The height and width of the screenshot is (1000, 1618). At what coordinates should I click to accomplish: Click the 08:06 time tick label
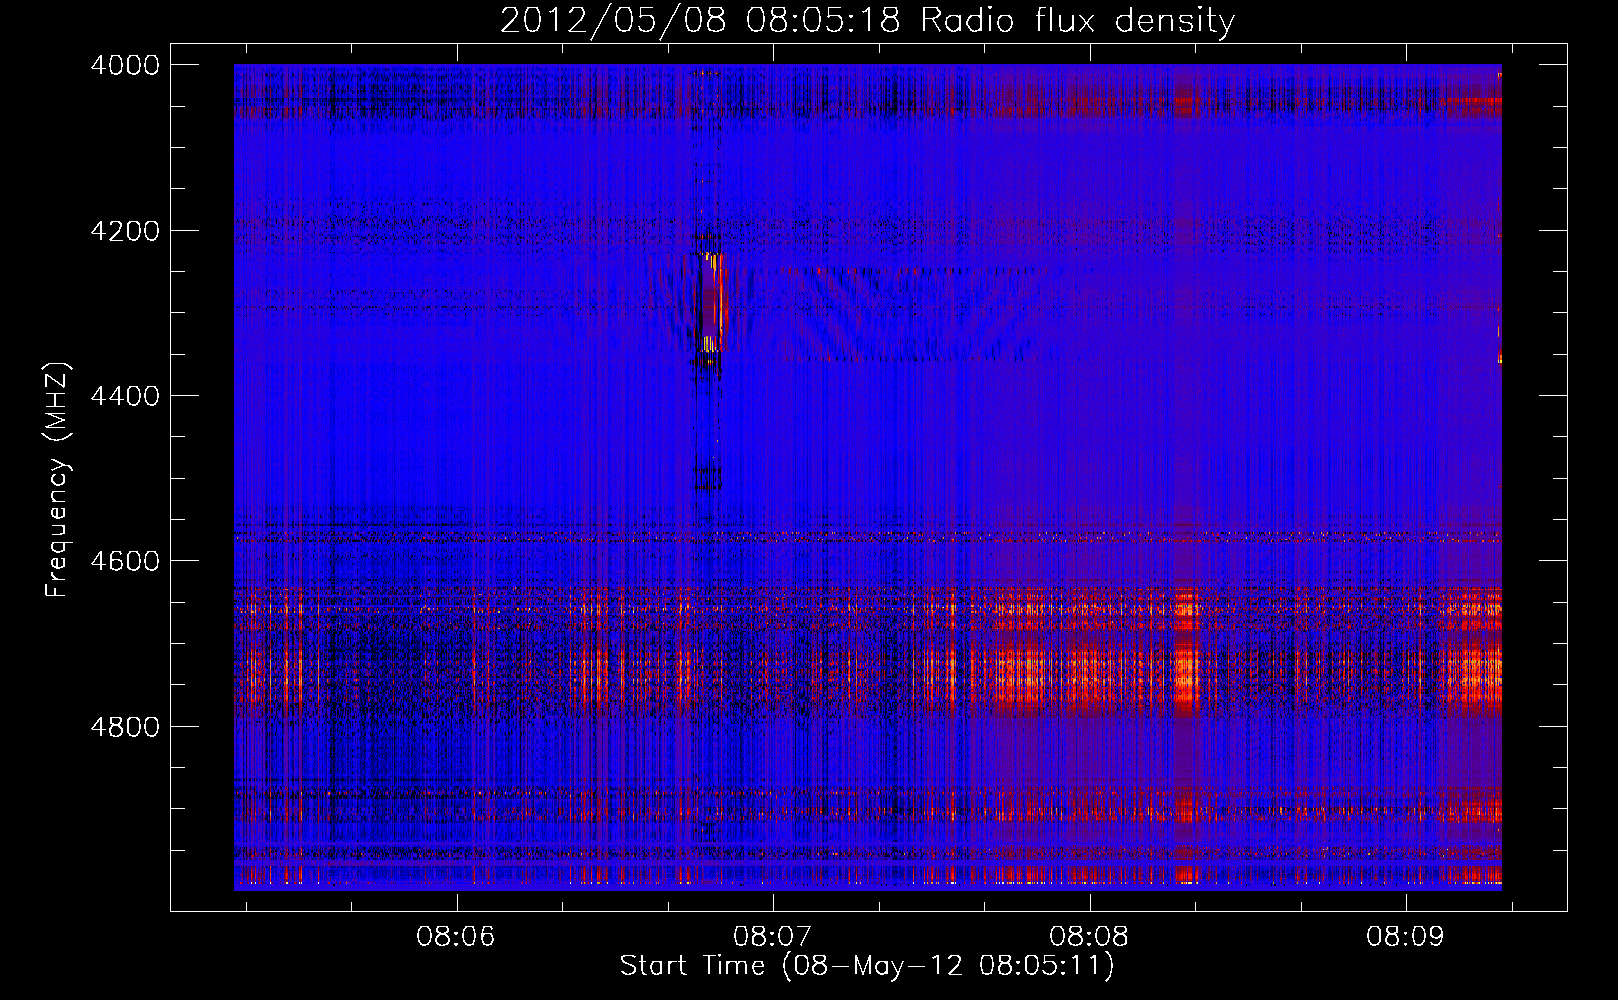point(456,937)
